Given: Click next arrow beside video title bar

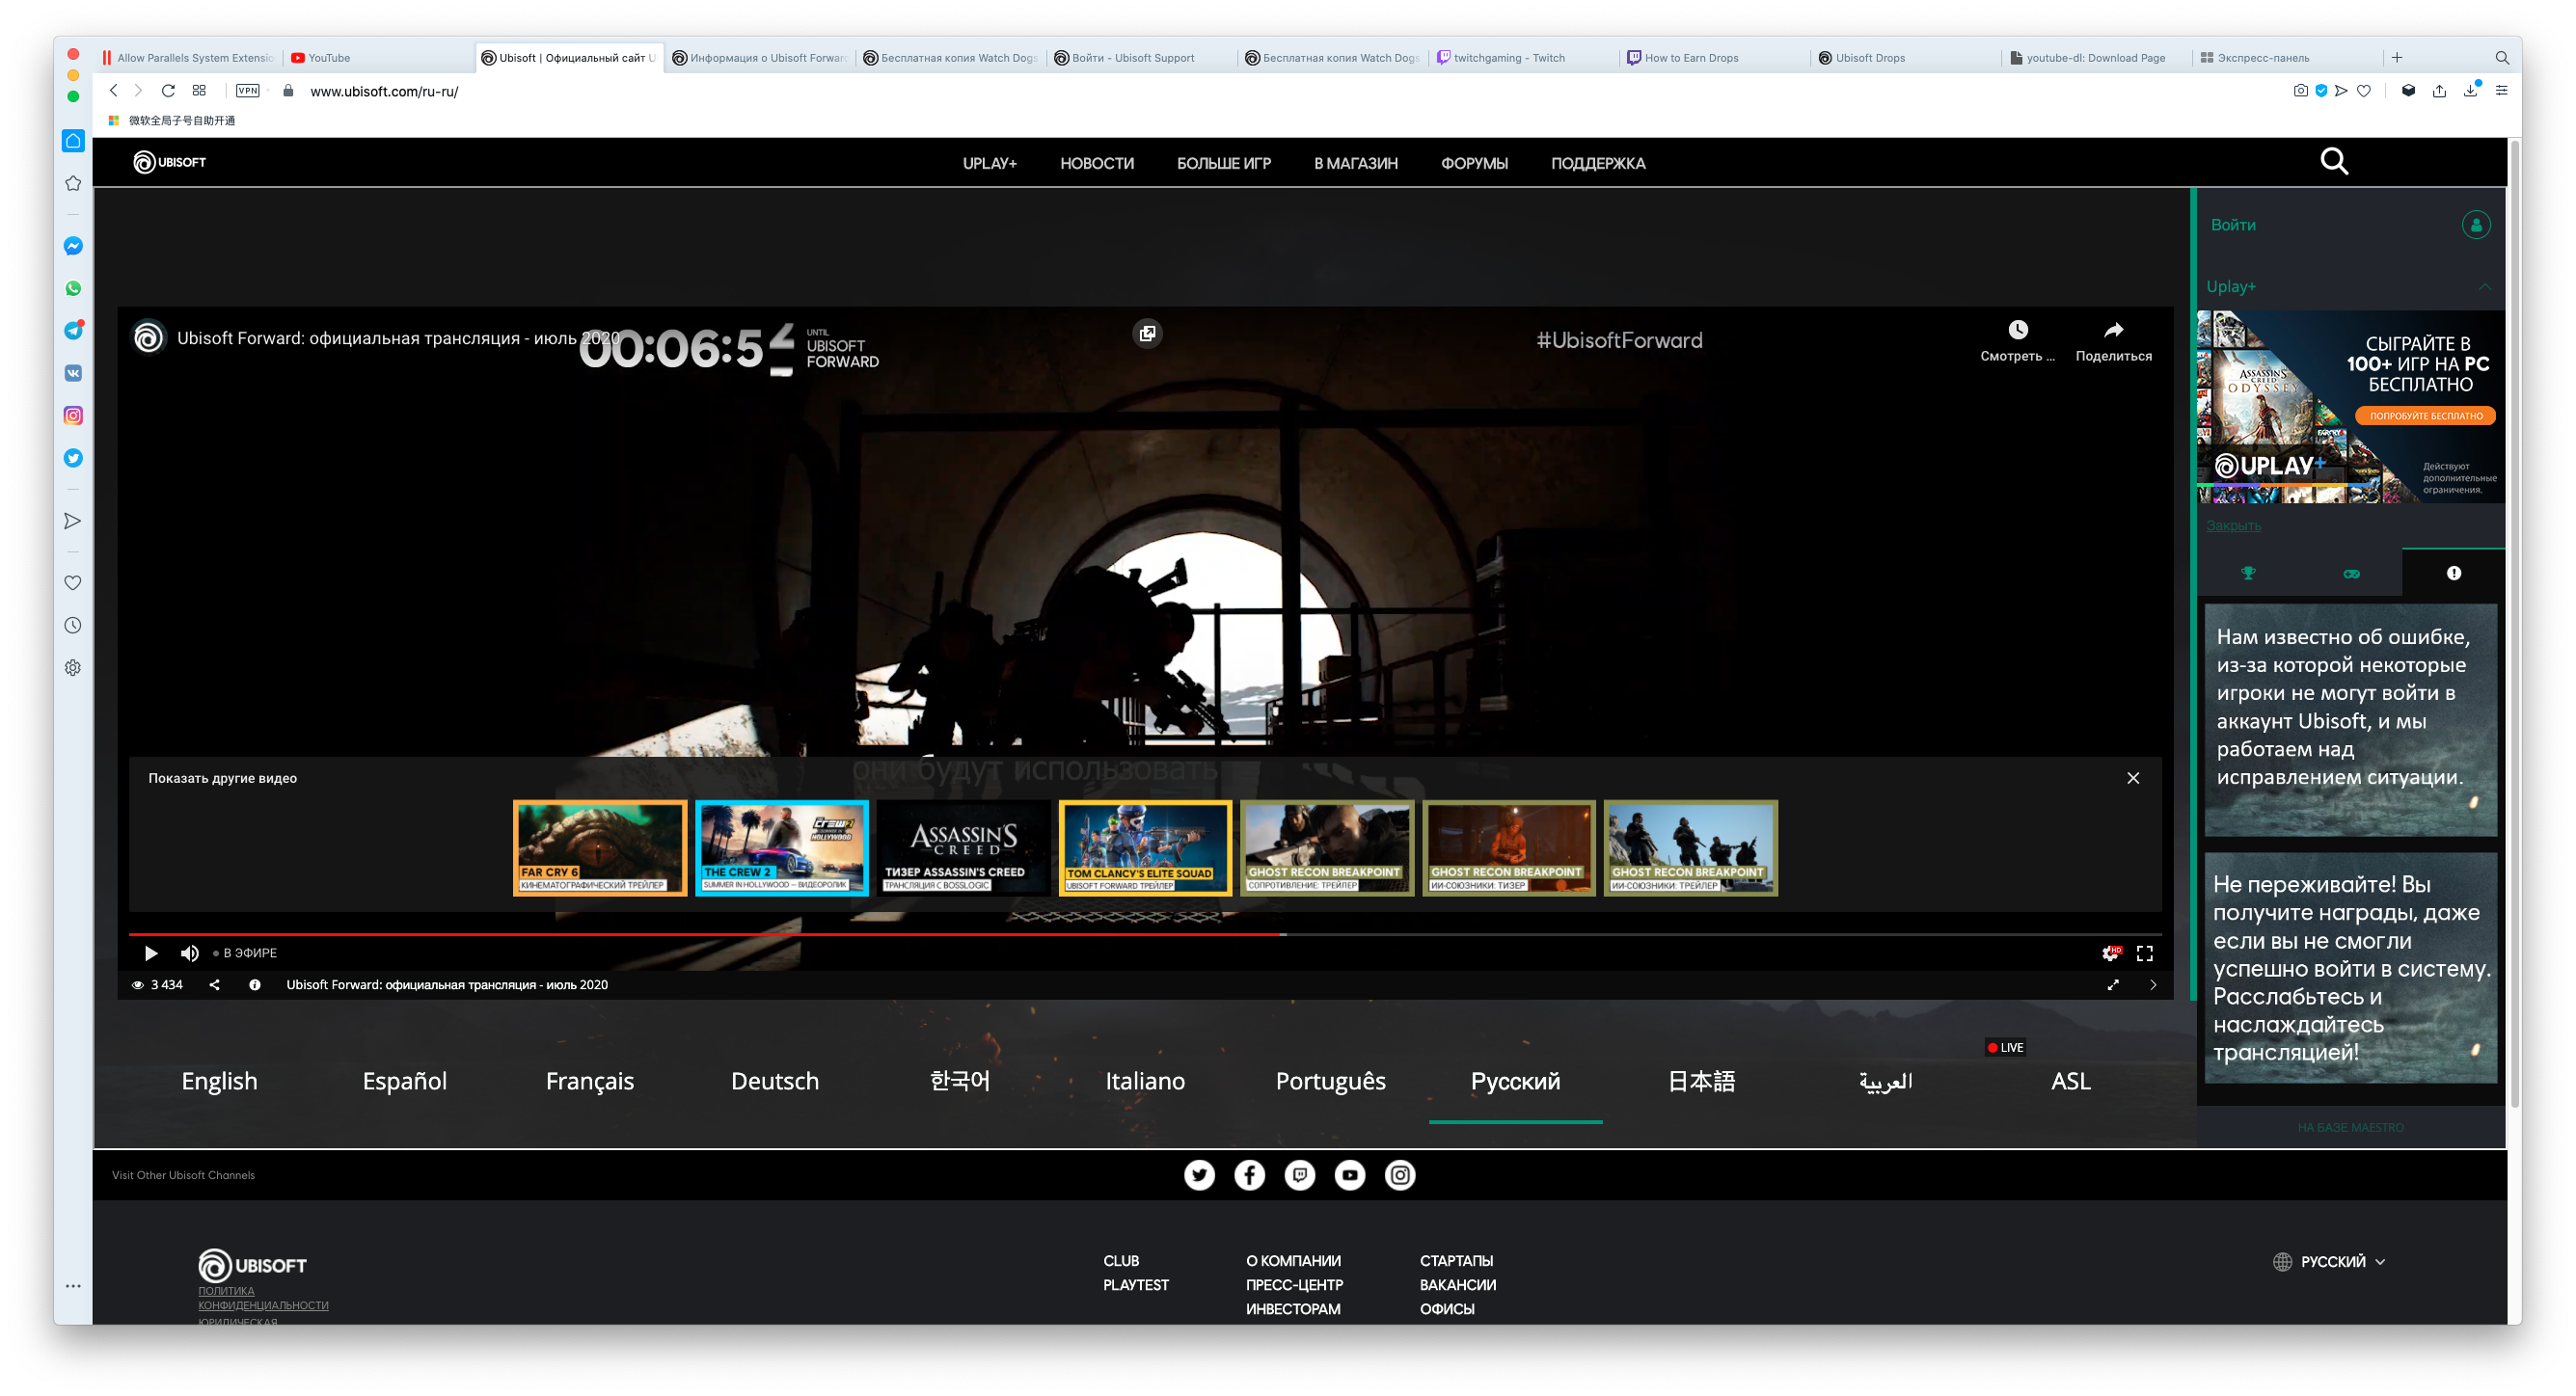Looking at the screenshot, I should click(2152, 985).
